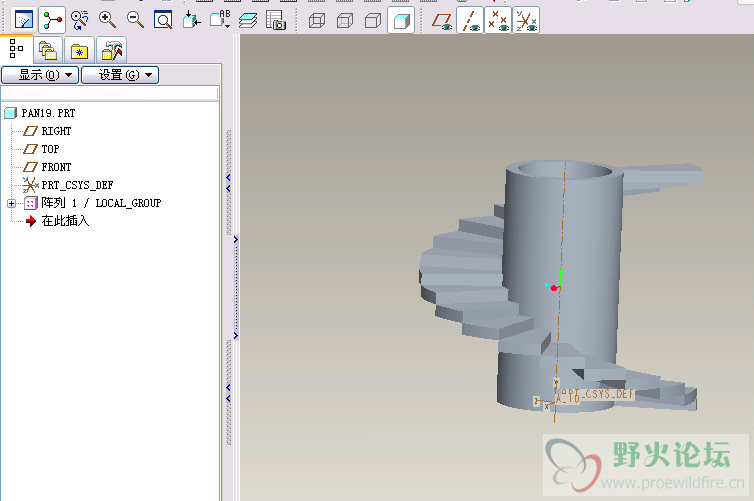754x501 pixels.
Task: Select the TOP datum plane in tree
Action: (50, 149)
